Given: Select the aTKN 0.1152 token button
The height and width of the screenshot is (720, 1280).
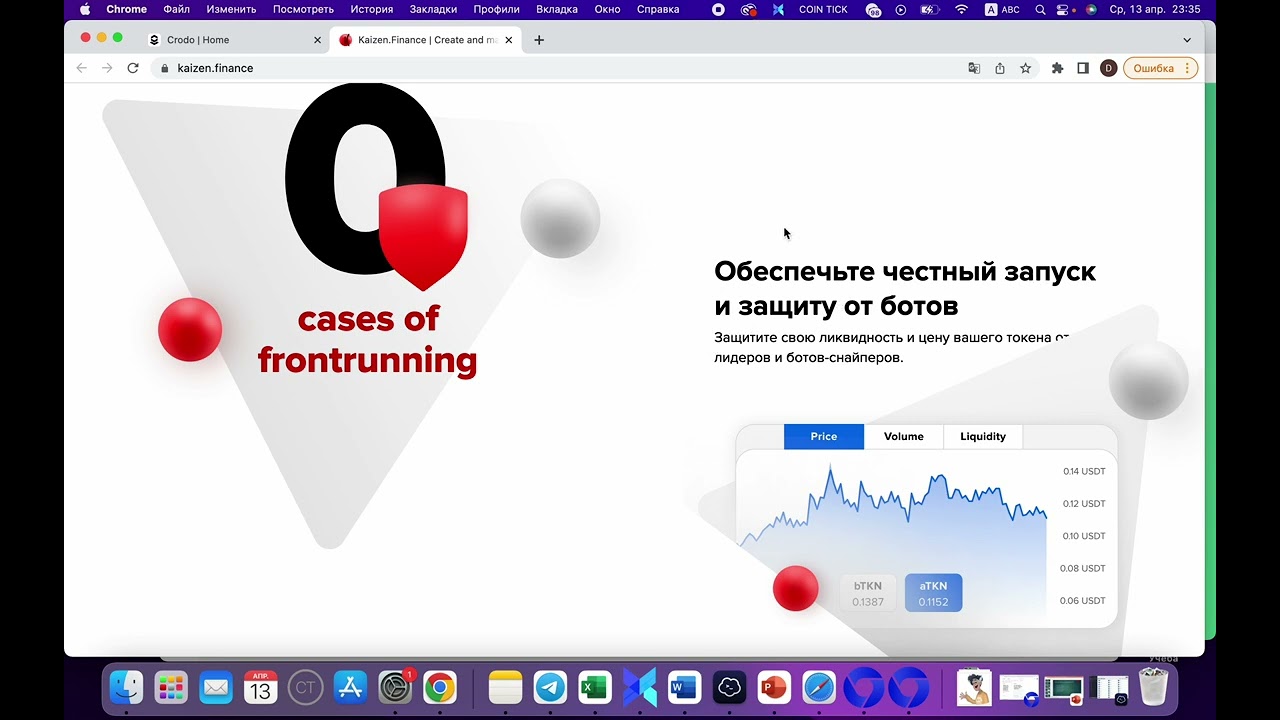Looking at the screenshot, I should tap(933, 593).
